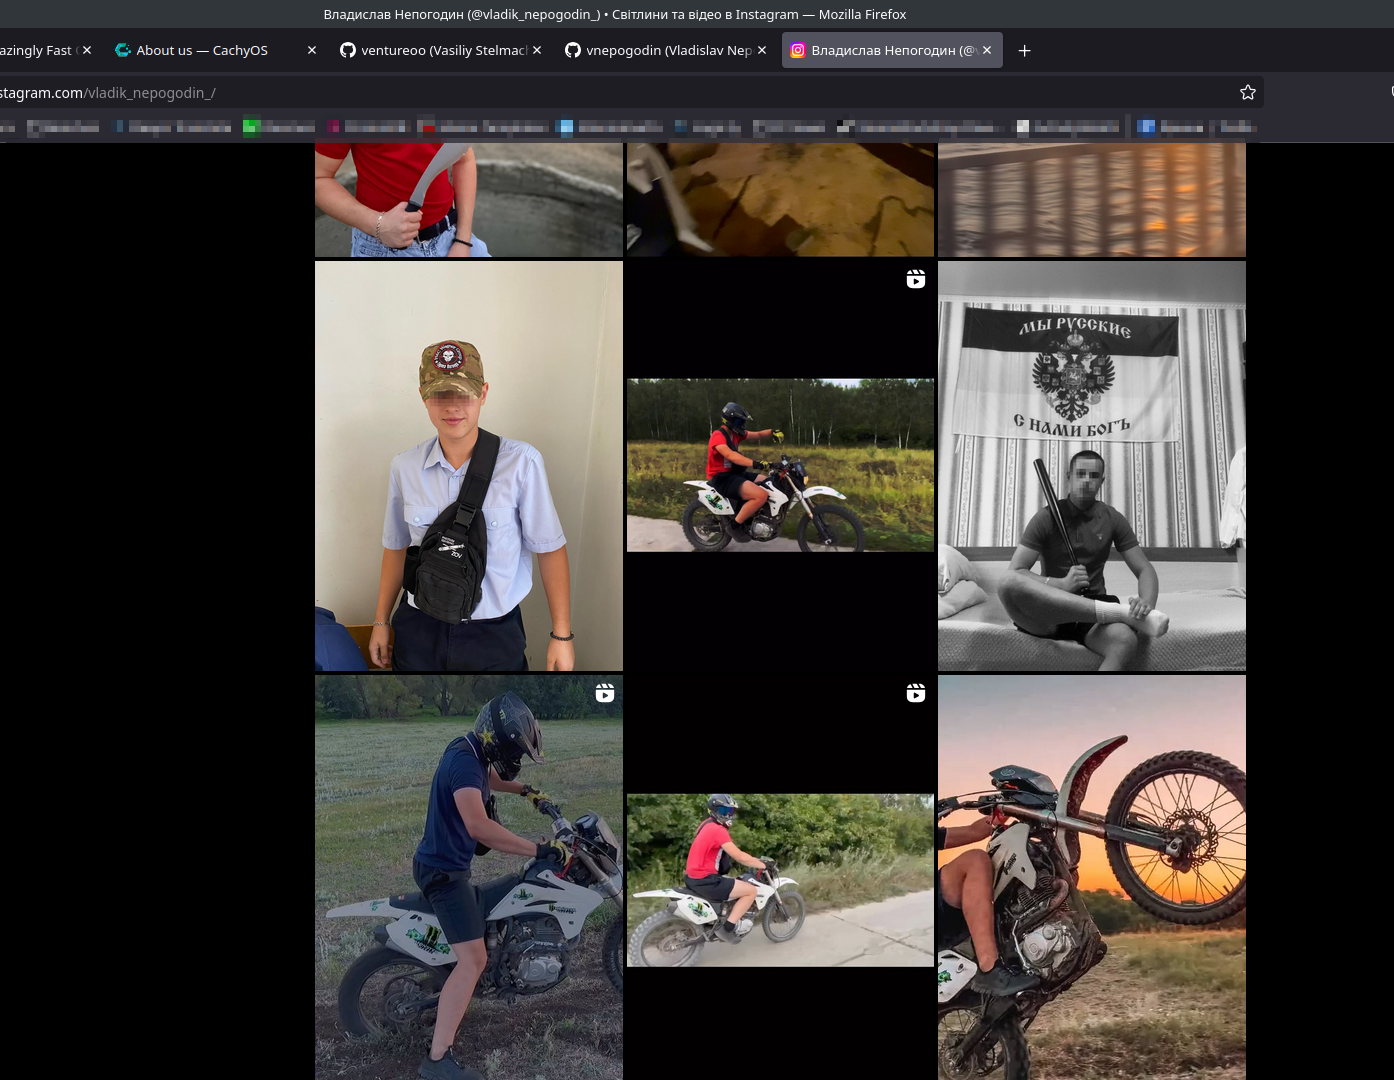The image size is (1394, 1080).
Task: Click the Instagram favicon on the active tab
Action: [x=798, y=50]
